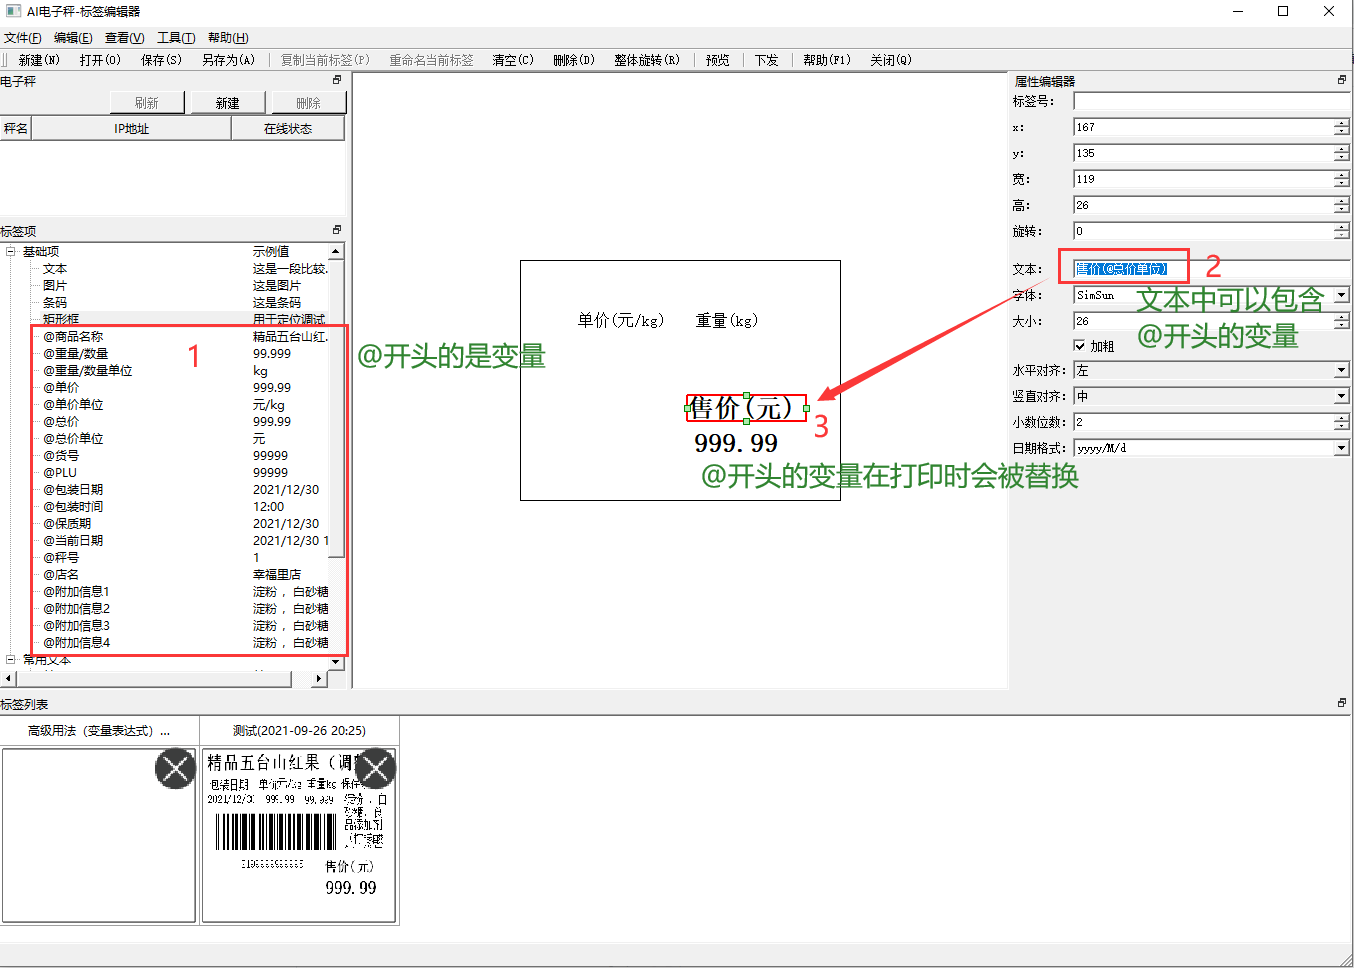Viewport: 1354px width, 968px height.
Task: Select the 售价(元) text on the canvas
Action: pyautogui.click(x=746, y=408)
